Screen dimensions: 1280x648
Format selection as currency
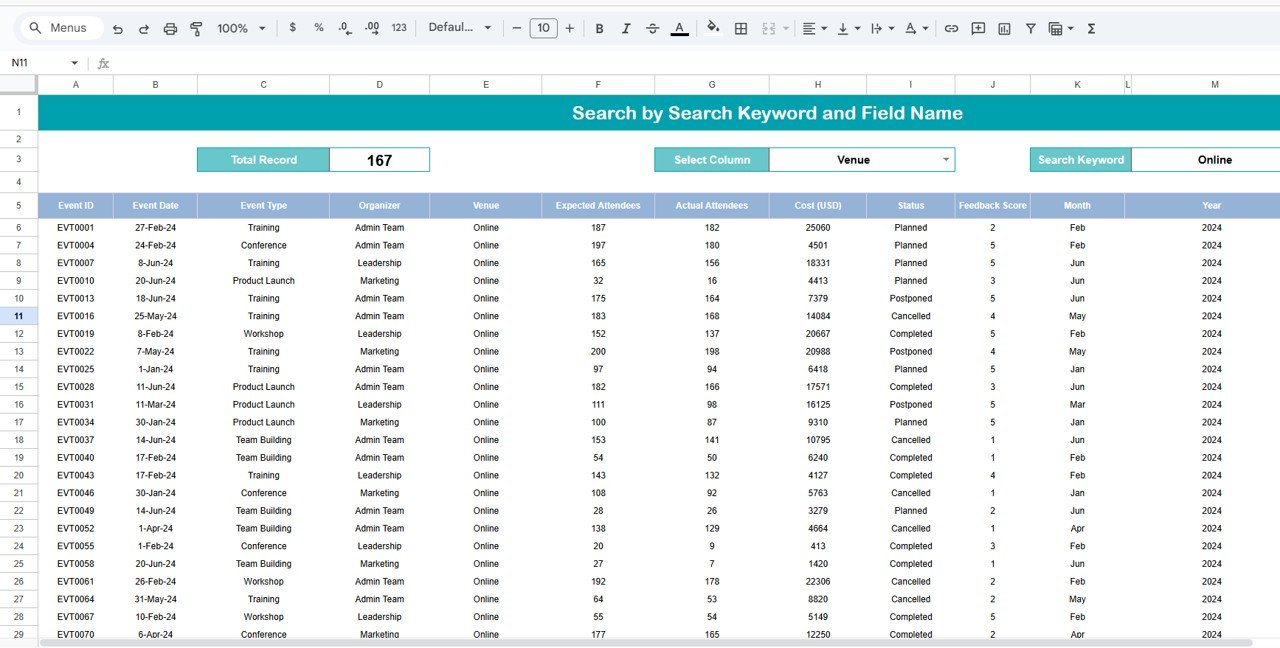[x=292, y=28]
